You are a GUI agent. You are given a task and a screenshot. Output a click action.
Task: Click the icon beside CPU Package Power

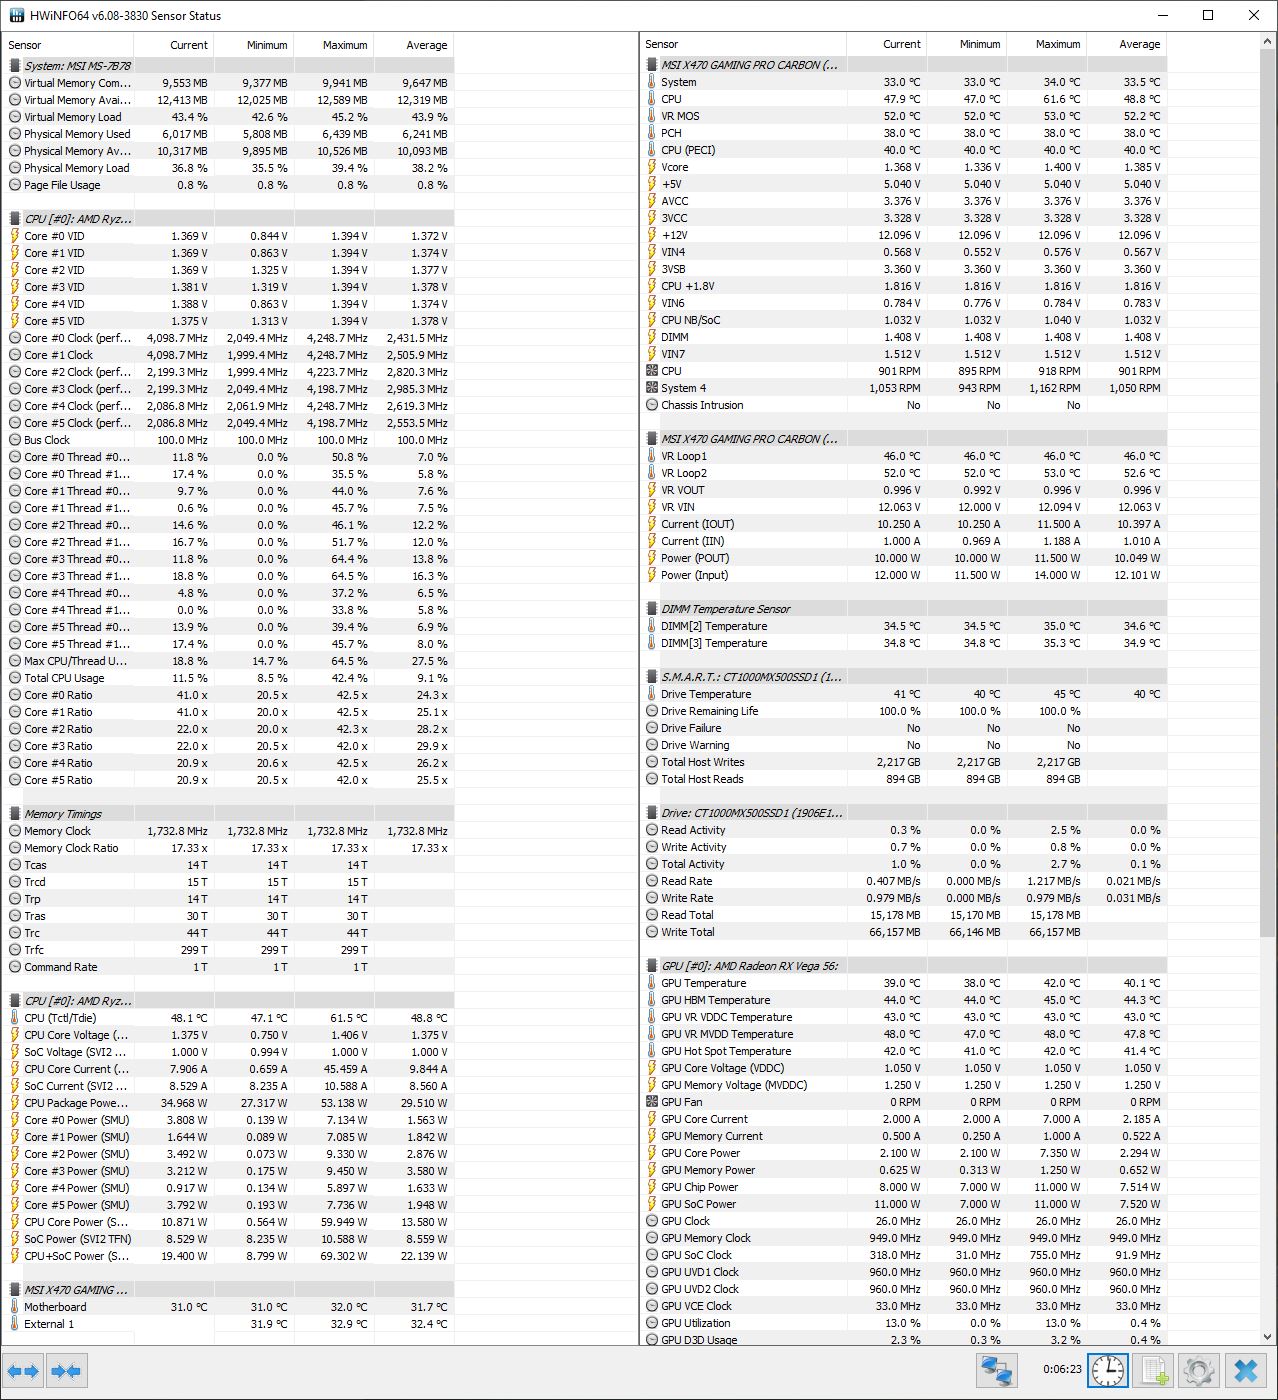click(15, 1103)
